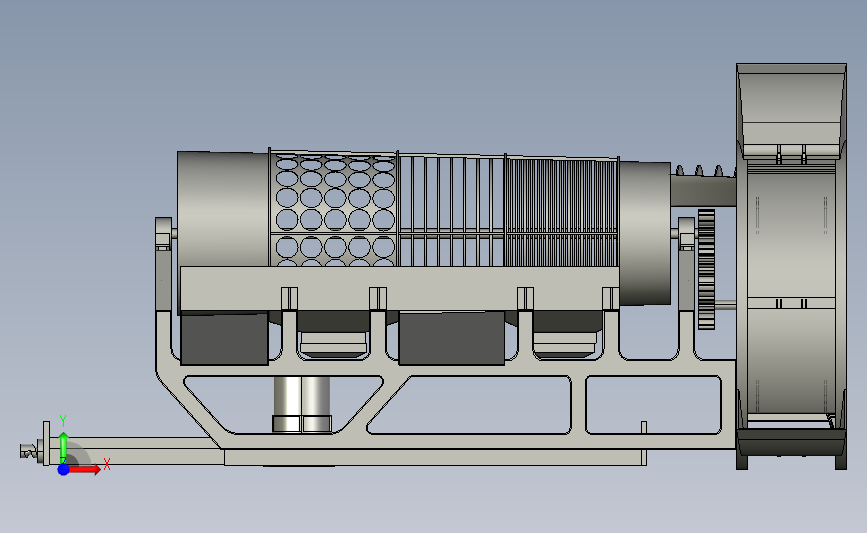Screen dimensions: 867x533
Task: Select the spiked feed shaft before the hopper
Action: [703, 186]
